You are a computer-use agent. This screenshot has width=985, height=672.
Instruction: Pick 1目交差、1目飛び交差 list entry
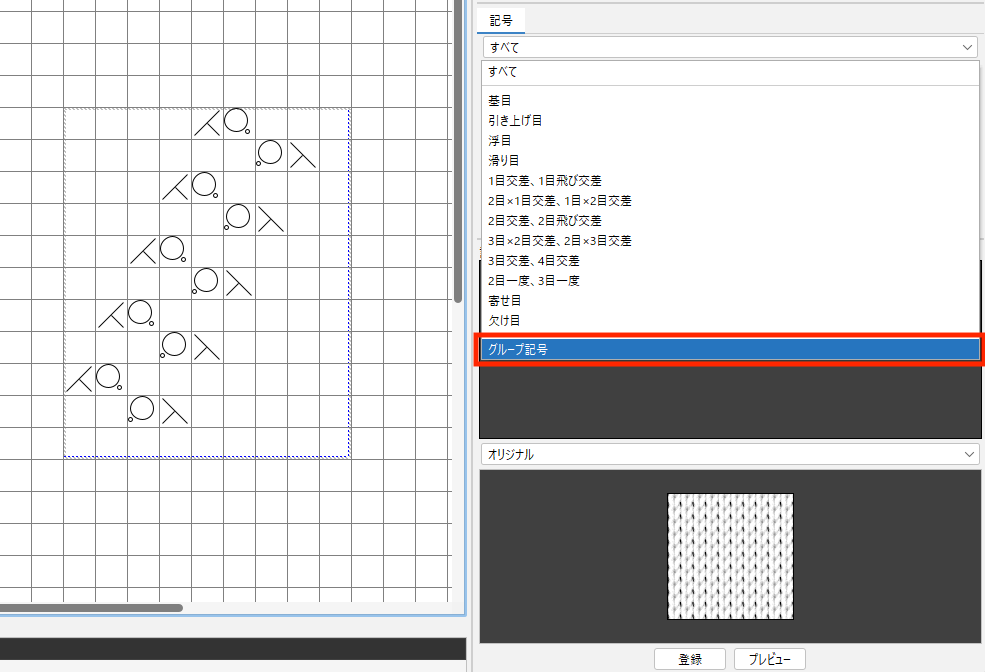point(730,181)
